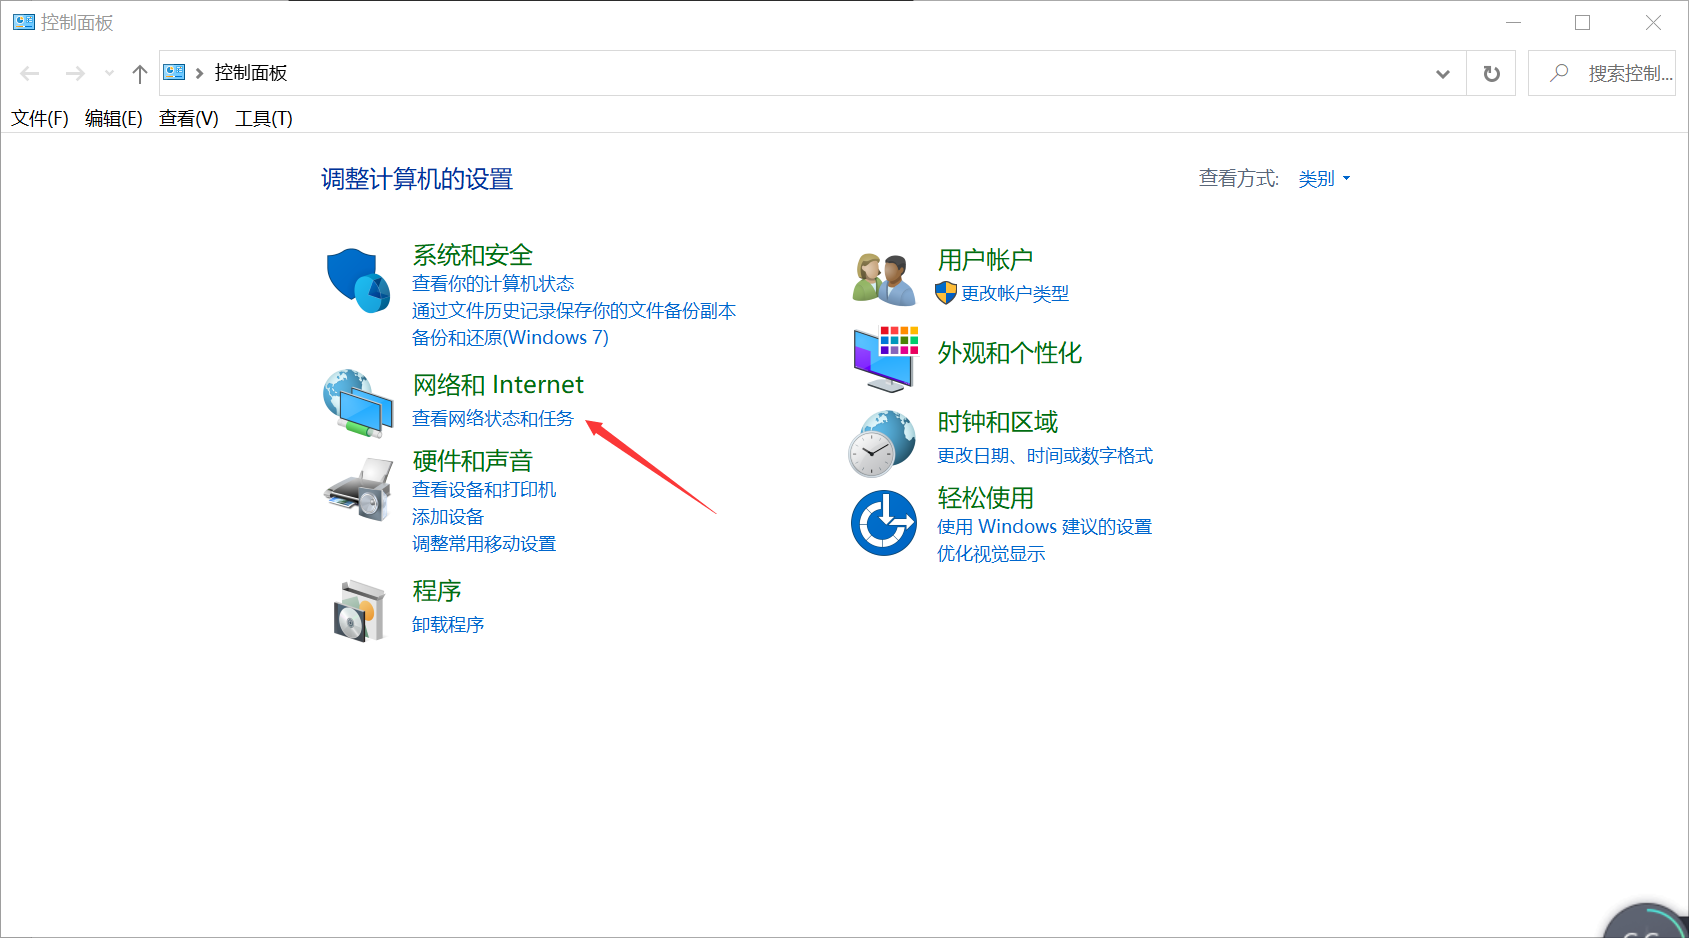This screenshot has width=1689, height=938.
Task: Open the recent locations chevron dropdown
Action: pos(108,72)
